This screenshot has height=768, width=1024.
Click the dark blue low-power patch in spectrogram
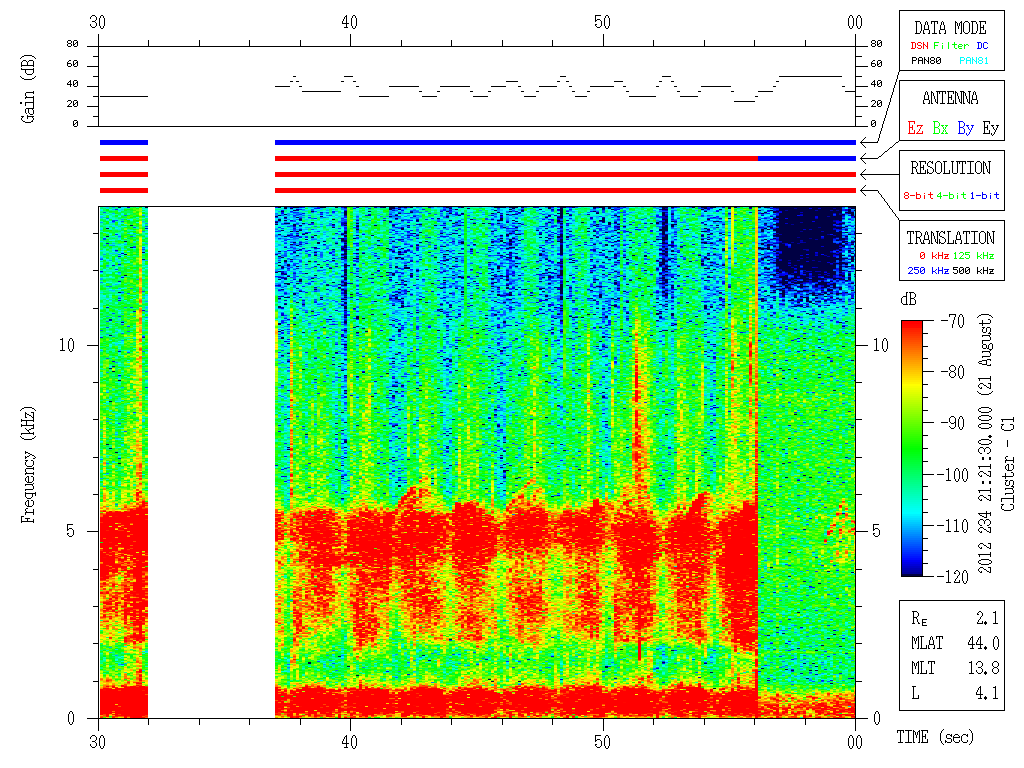click(807, 247)
